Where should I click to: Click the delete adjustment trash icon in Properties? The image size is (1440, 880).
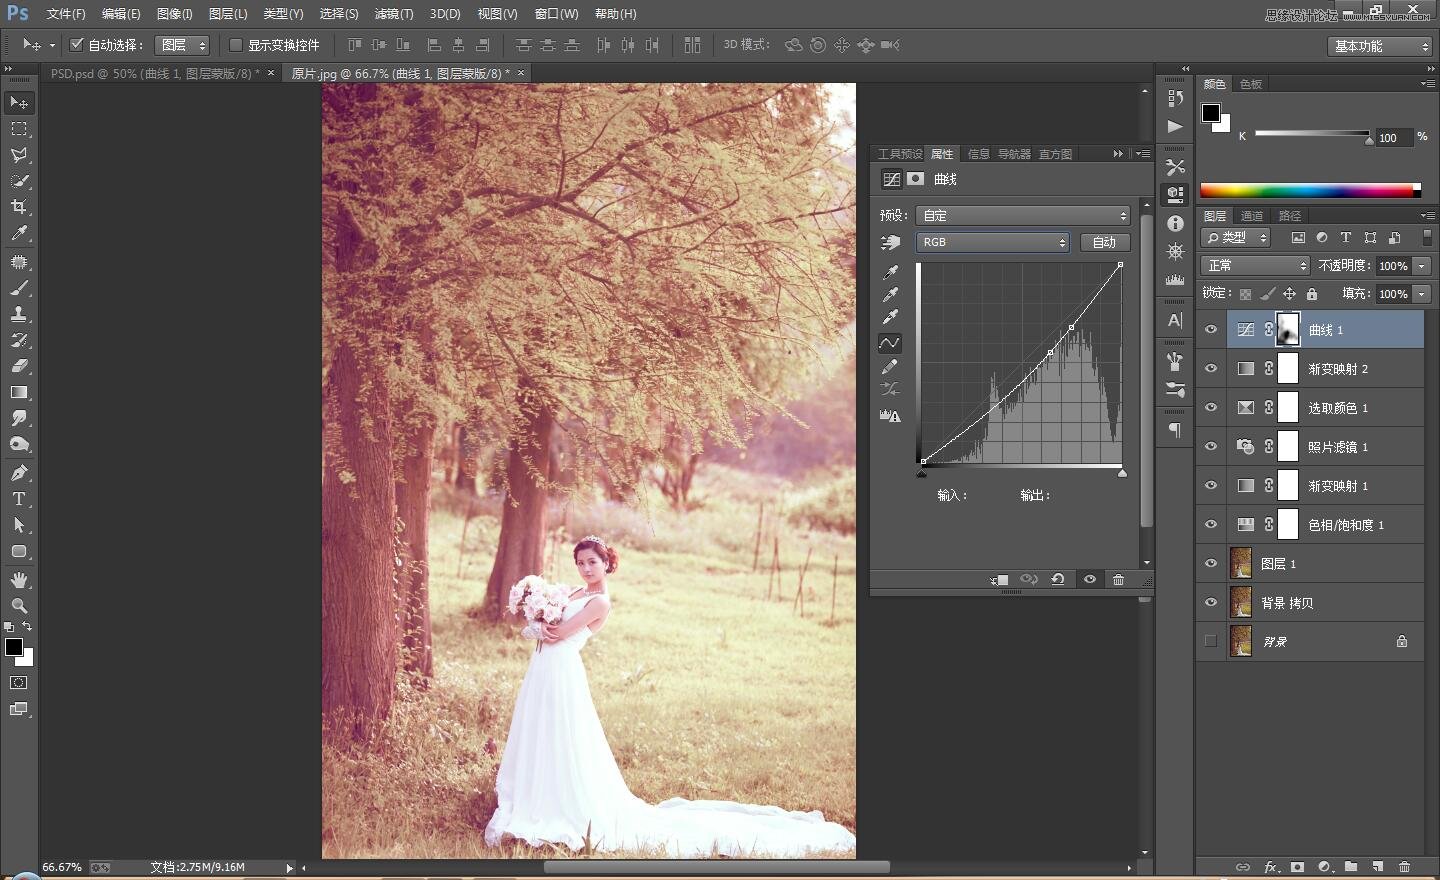1118,579
